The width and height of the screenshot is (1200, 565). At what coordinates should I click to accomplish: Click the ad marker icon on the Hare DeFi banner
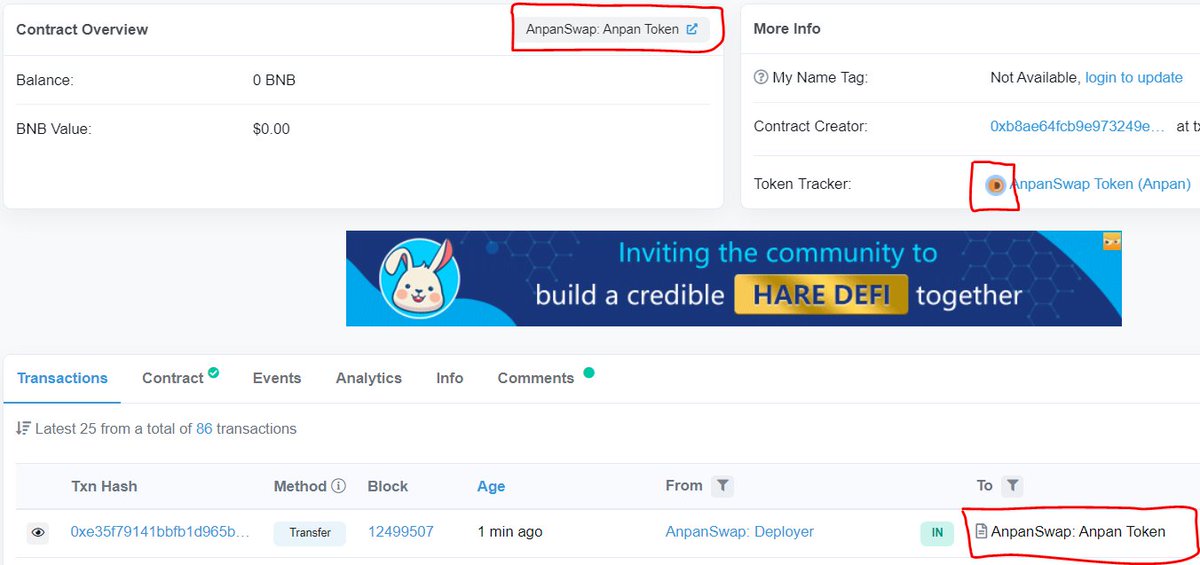pos(1111,242)
